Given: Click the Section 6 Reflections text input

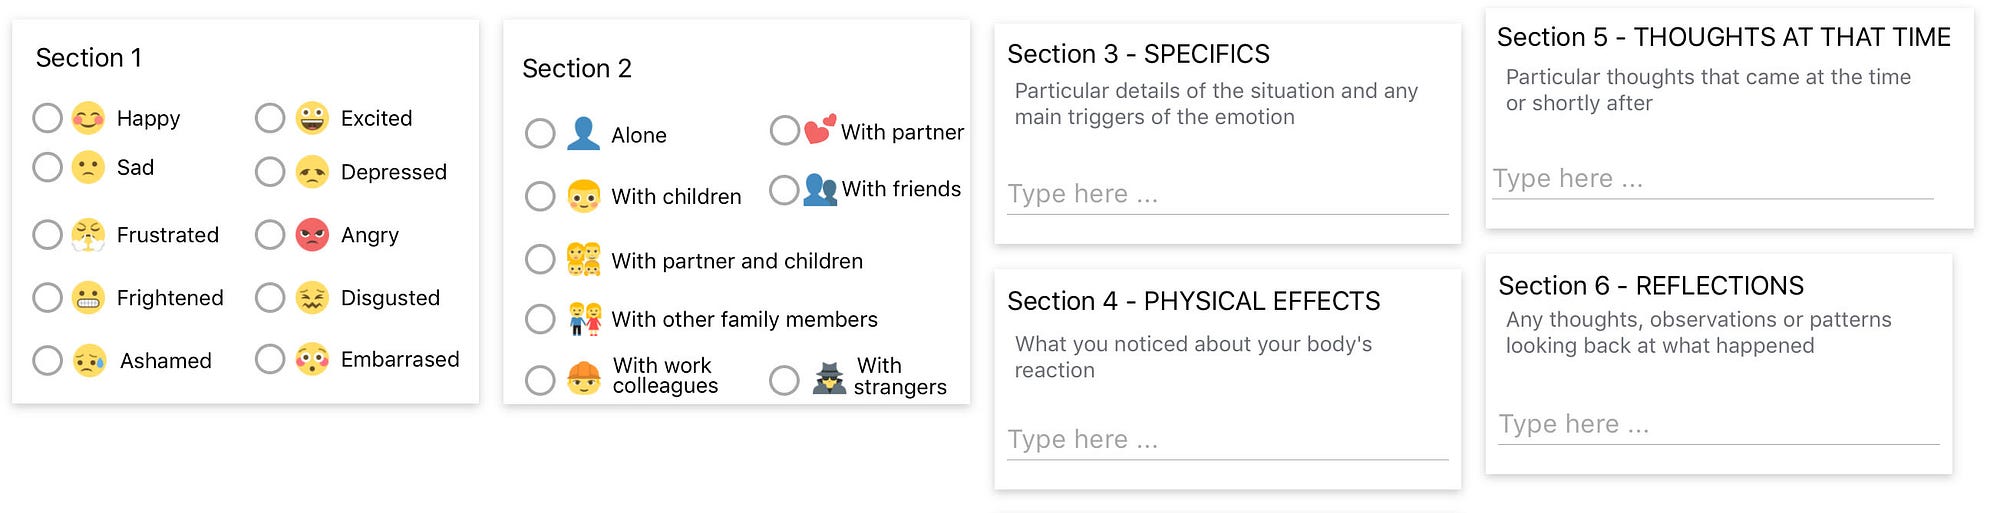Looking at the screenshot, I should [x=1719, y=424].
